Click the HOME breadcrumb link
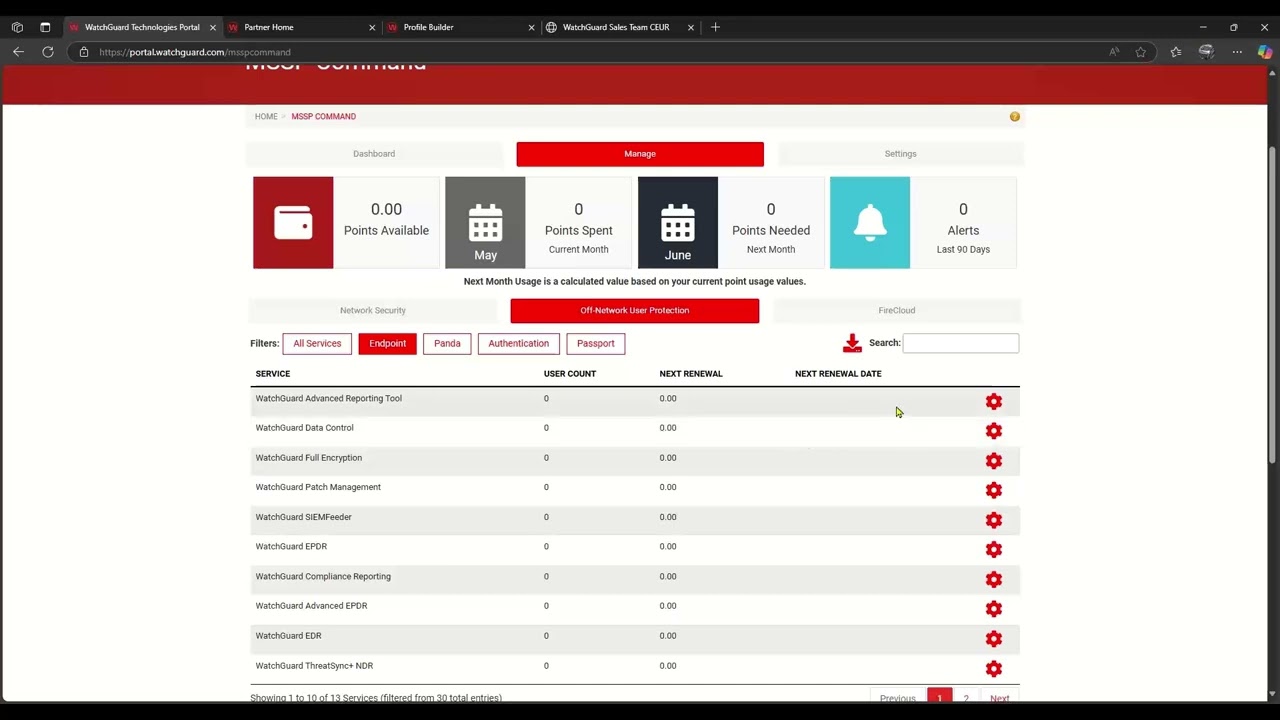Screen dimensions: 1280x720 pyautogui.click(x=266, y=117)
